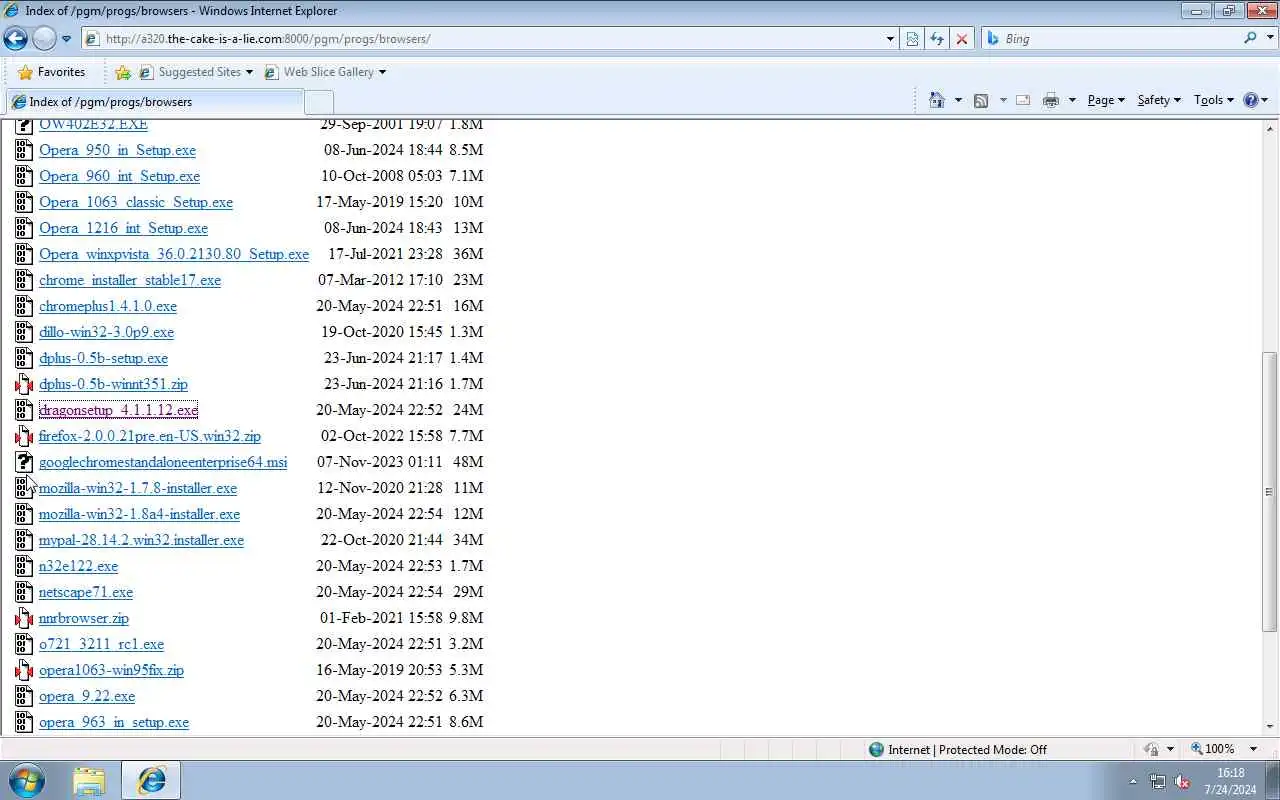Click the scrollbar down arrow
The image size is (1280, 800).
(1270, 726)
